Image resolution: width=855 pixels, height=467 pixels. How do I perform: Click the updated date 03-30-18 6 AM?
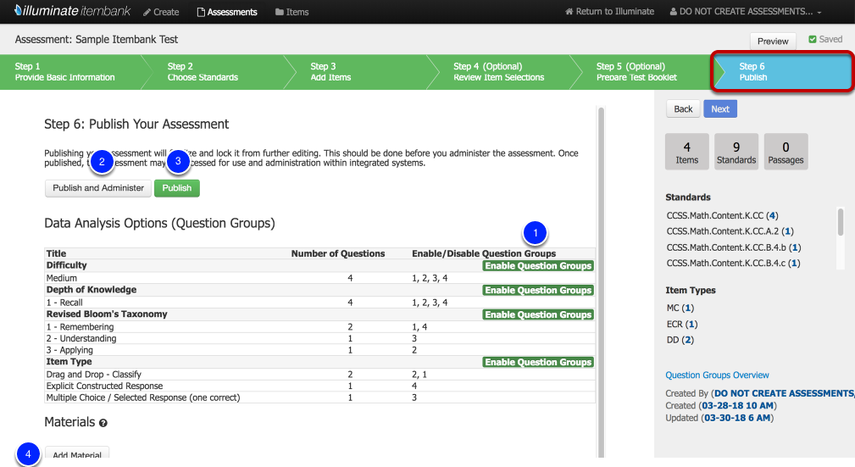point(737,418)
